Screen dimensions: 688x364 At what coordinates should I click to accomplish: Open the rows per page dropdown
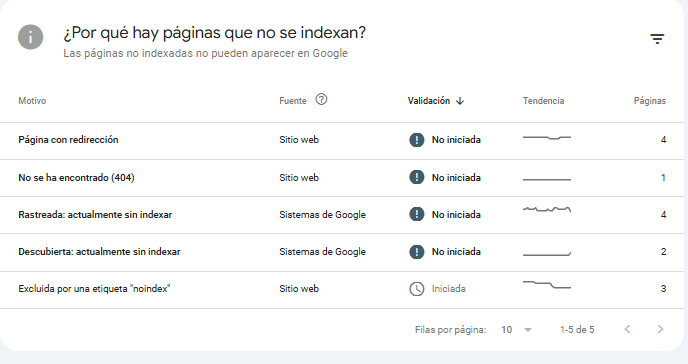click(x=516, y=329)
